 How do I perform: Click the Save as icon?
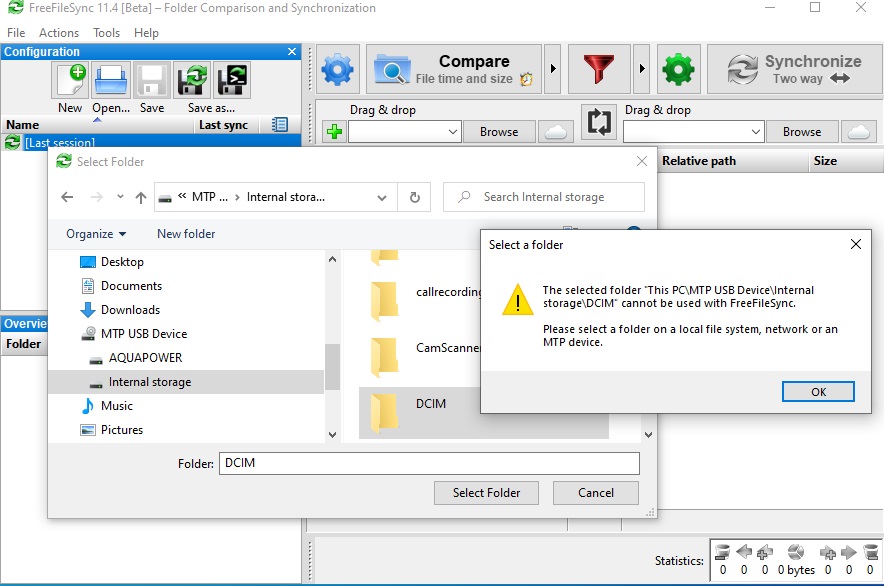pos(192,80)
